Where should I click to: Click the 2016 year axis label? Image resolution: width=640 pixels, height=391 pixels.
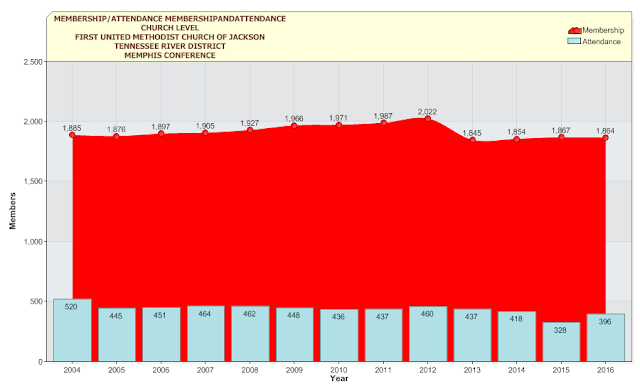pyautogui.click(x=605, y=370)
